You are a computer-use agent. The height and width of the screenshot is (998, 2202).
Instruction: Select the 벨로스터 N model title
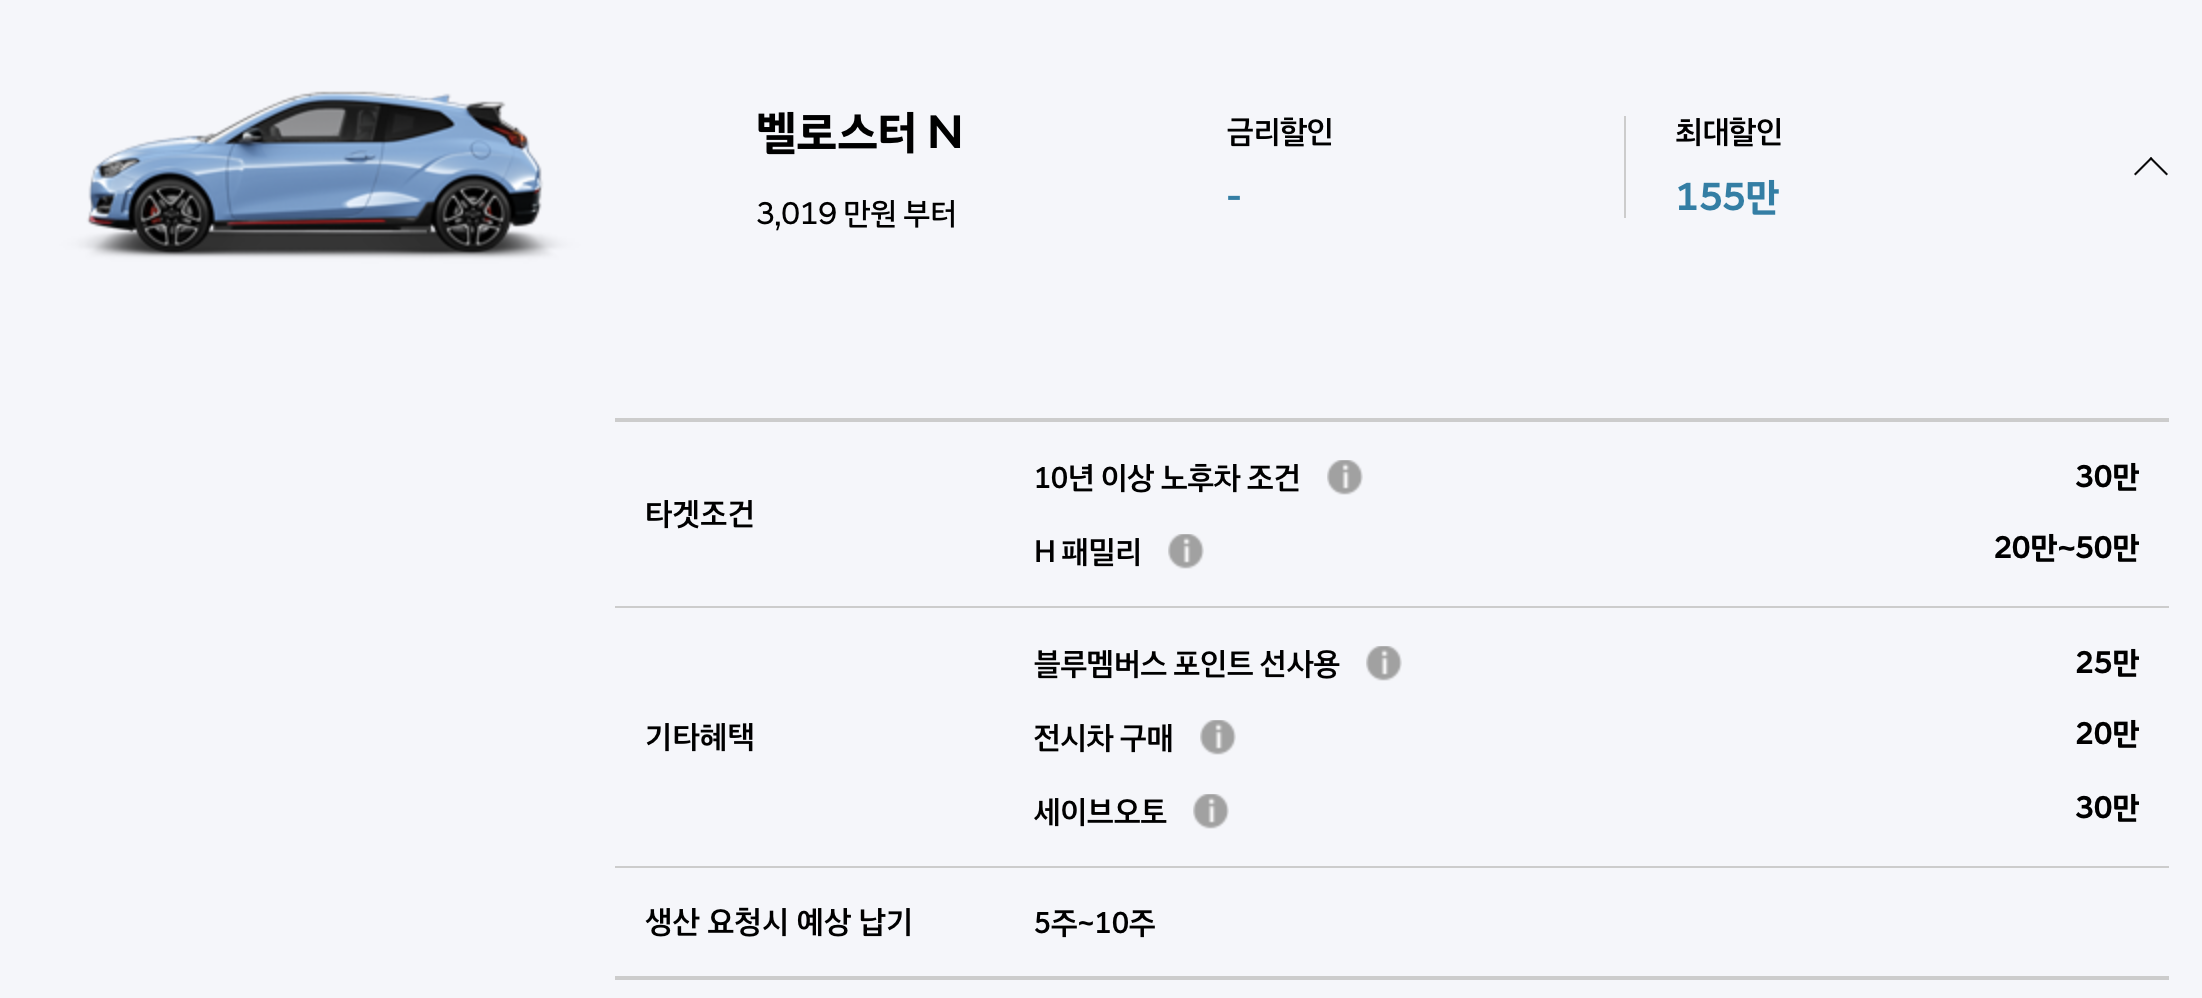pos(858,132)
